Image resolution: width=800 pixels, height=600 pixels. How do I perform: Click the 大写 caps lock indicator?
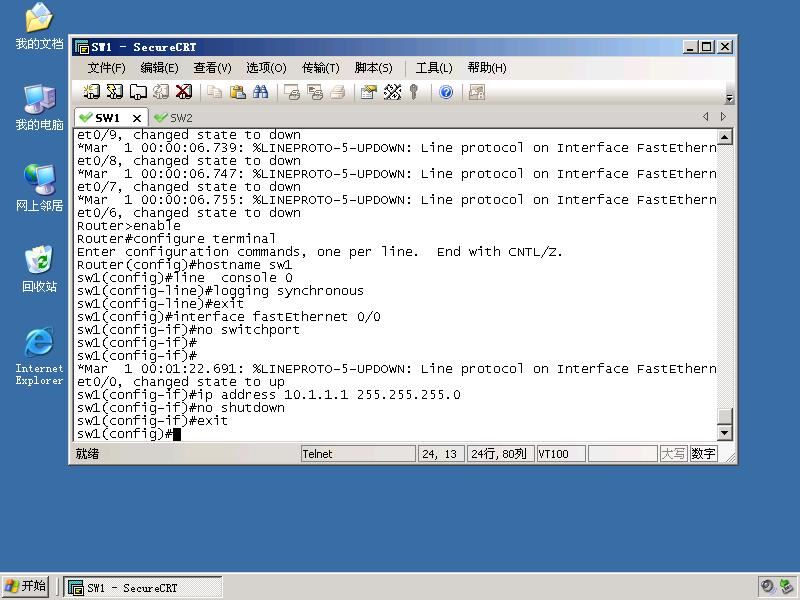click(x=673, y=454)
